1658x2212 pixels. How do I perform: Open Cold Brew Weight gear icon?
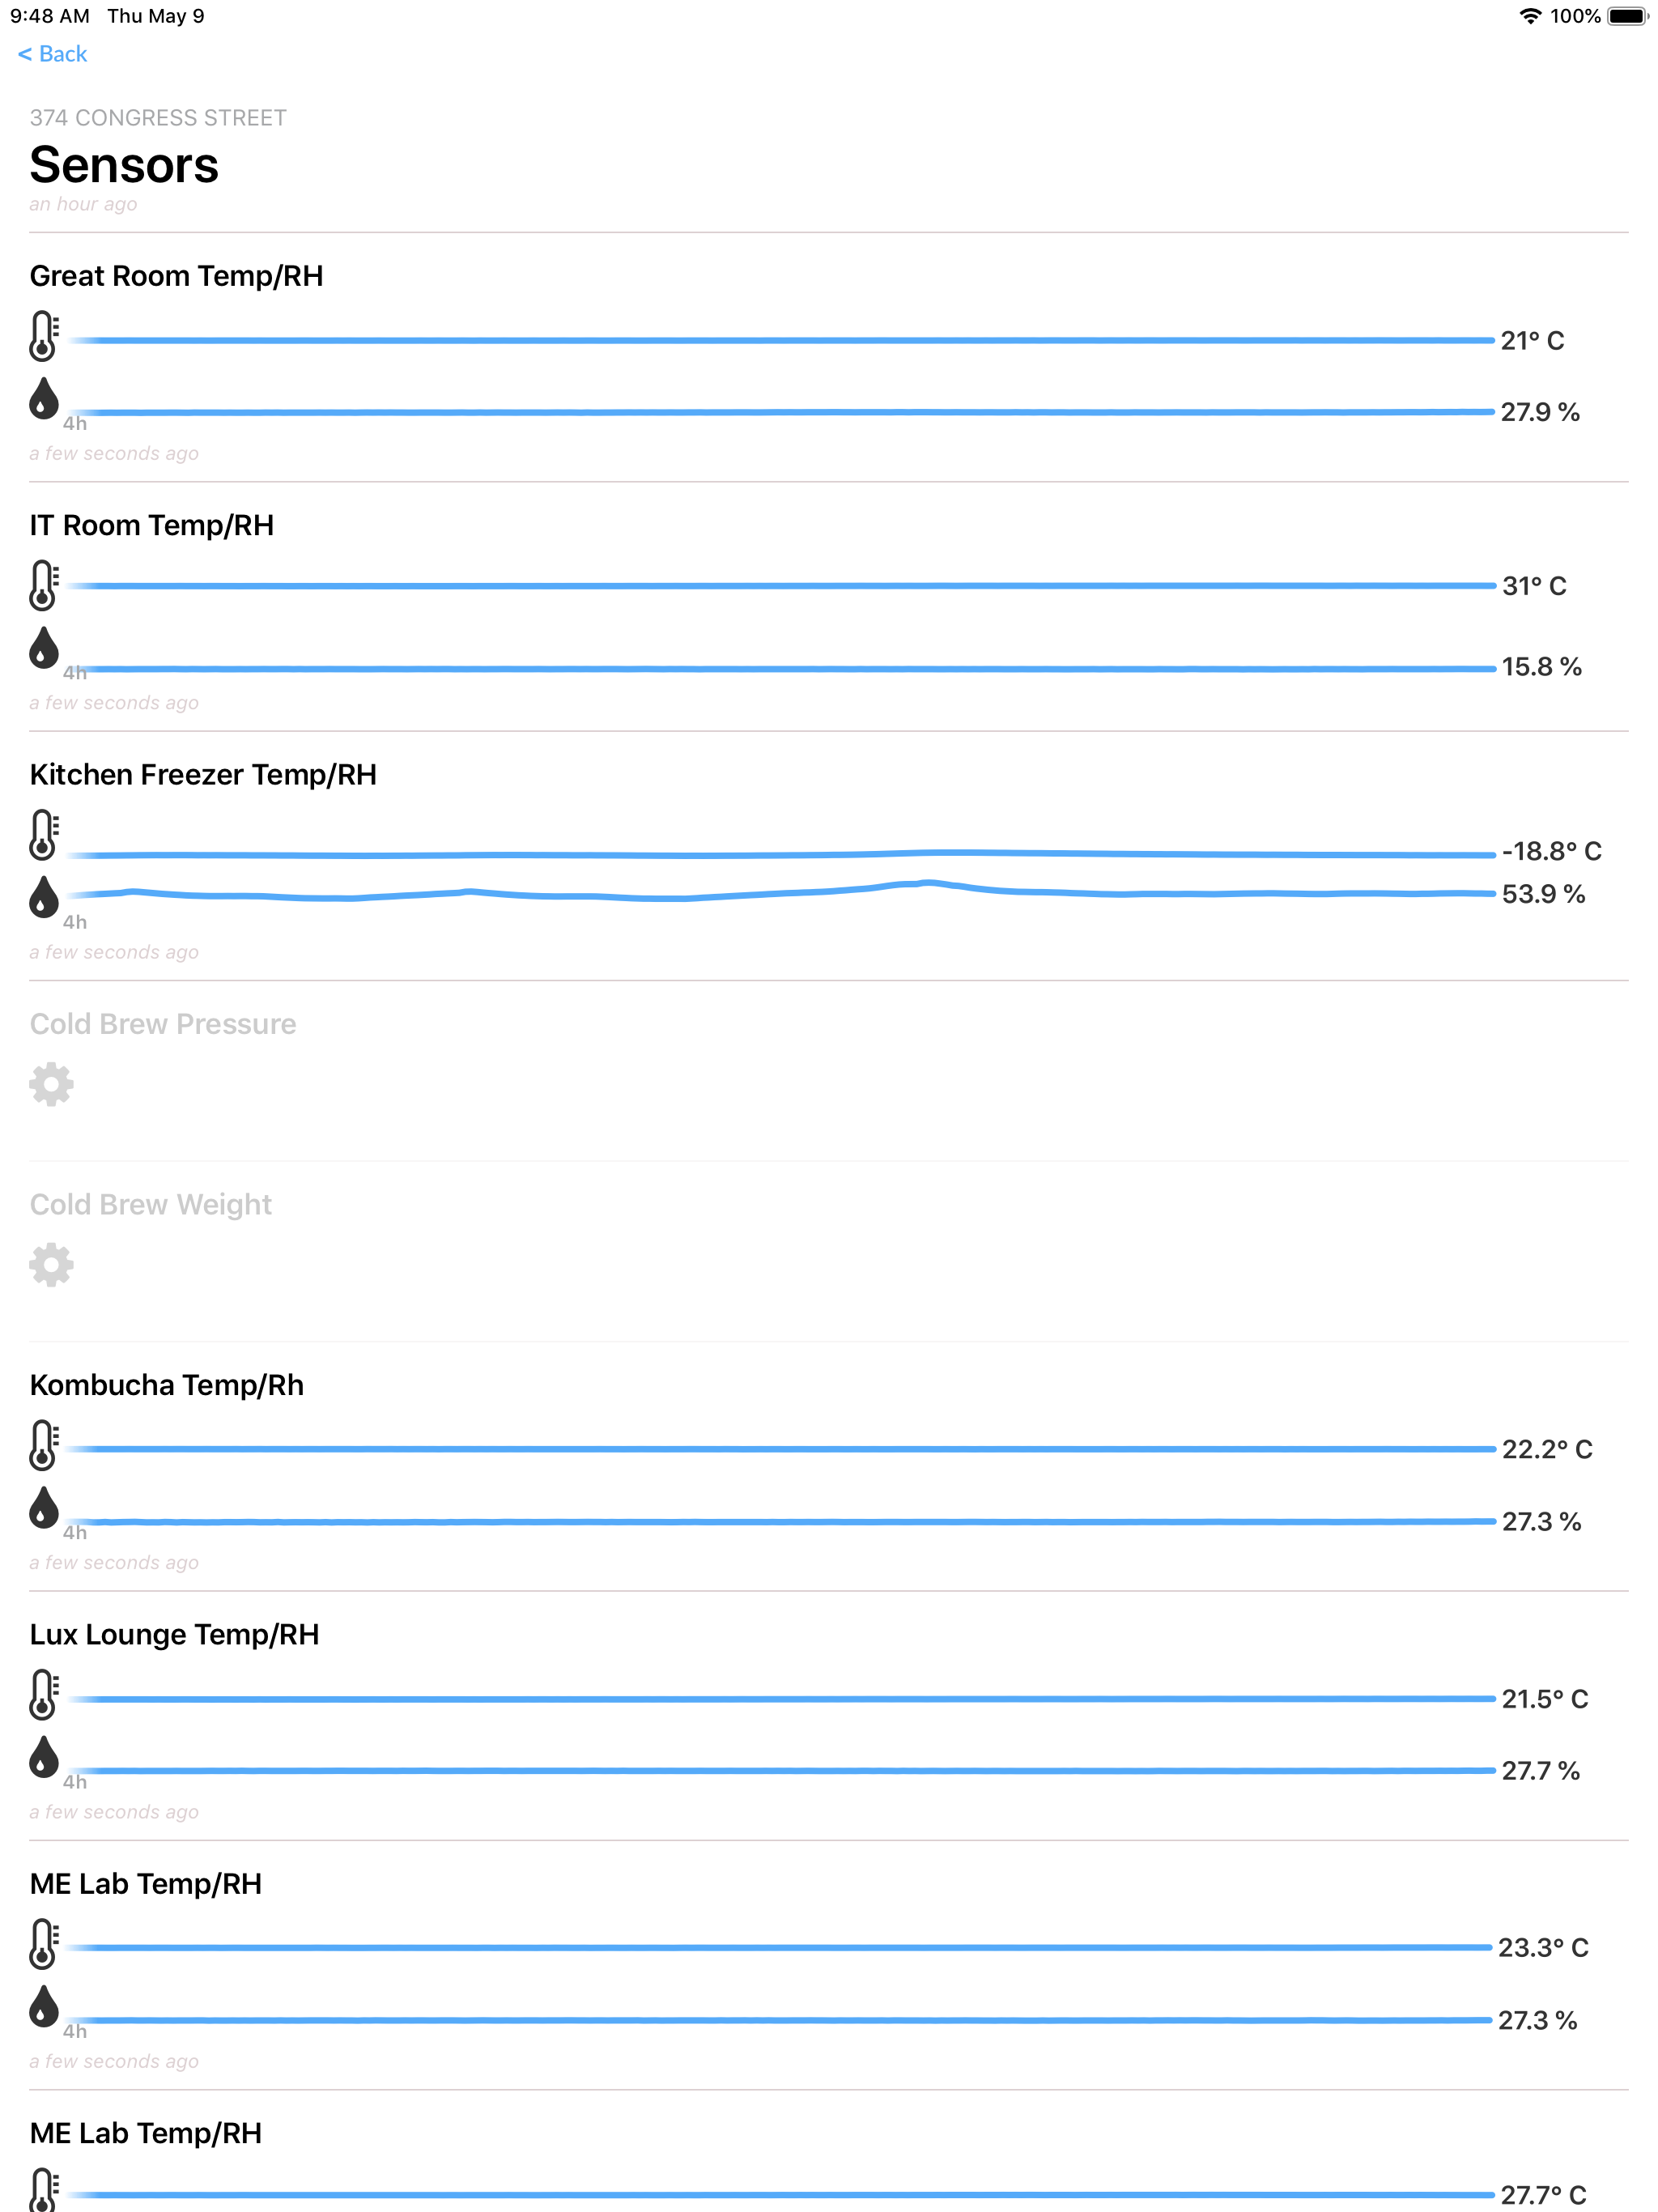coord(51,1265)
